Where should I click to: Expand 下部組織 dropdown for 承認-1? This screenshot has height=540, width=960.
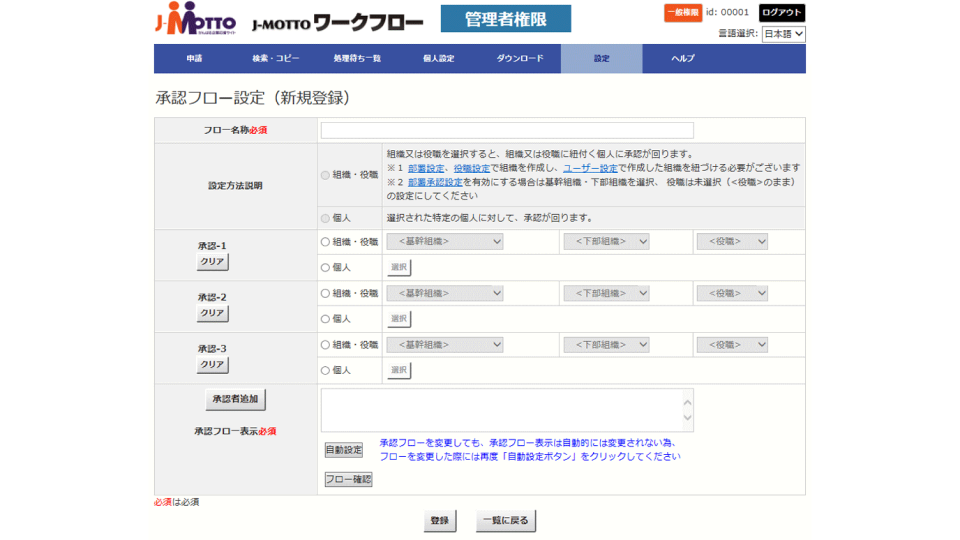[x=607, y=242]
